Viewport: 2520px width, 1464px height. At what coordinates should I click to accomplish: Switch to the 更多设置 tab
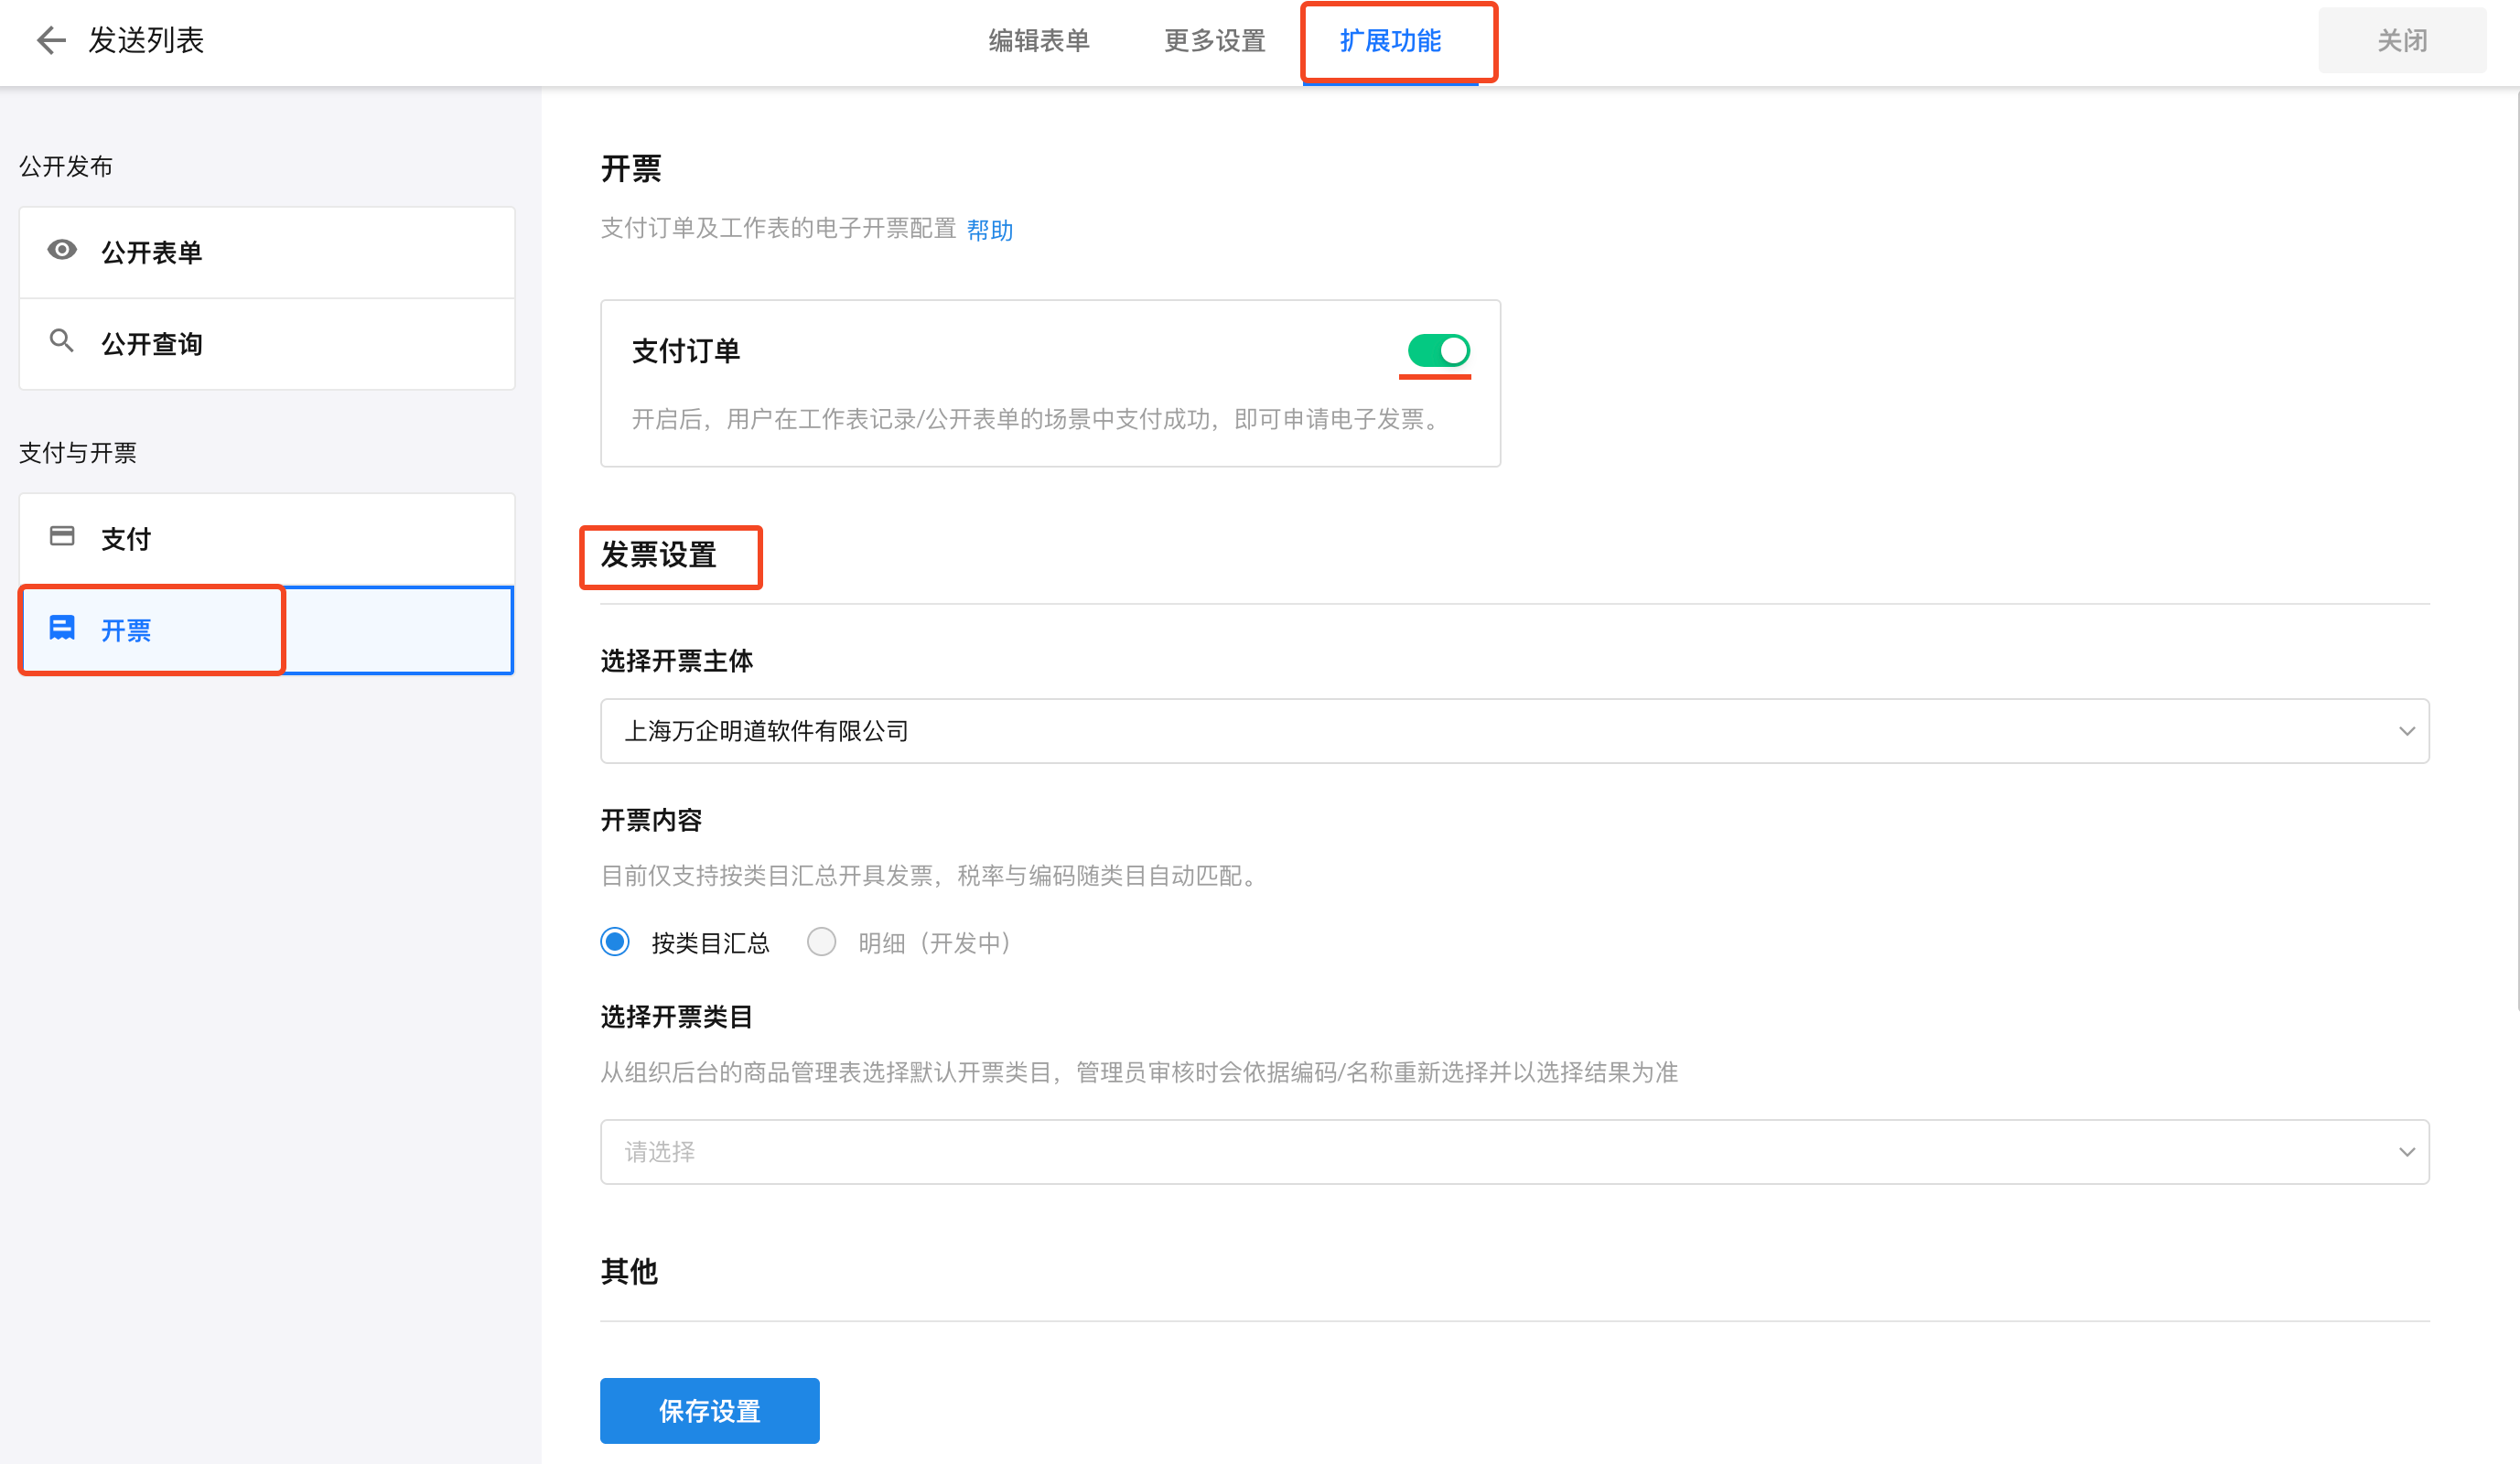tap(1215, 41)
